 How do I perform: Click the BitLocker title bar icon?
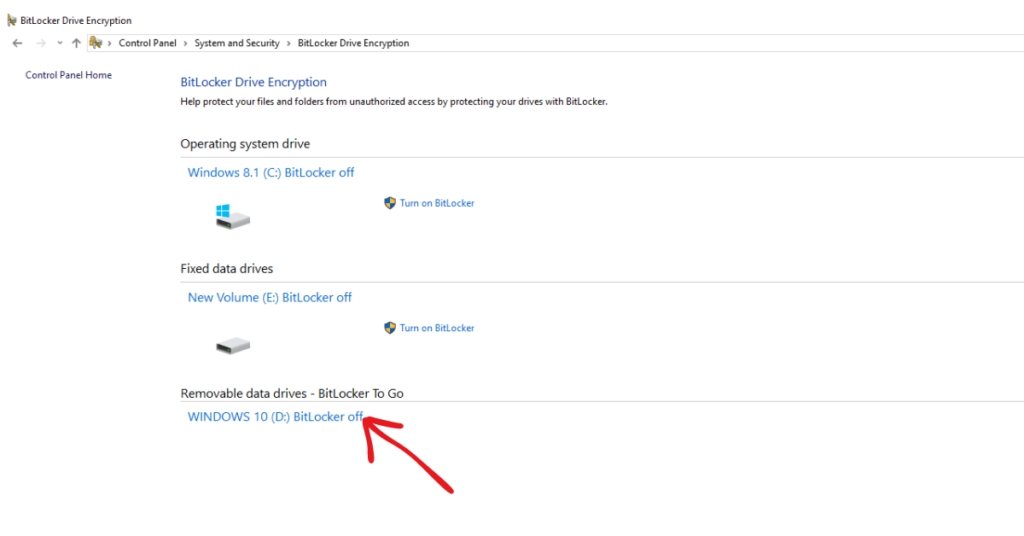click(12, 20)
